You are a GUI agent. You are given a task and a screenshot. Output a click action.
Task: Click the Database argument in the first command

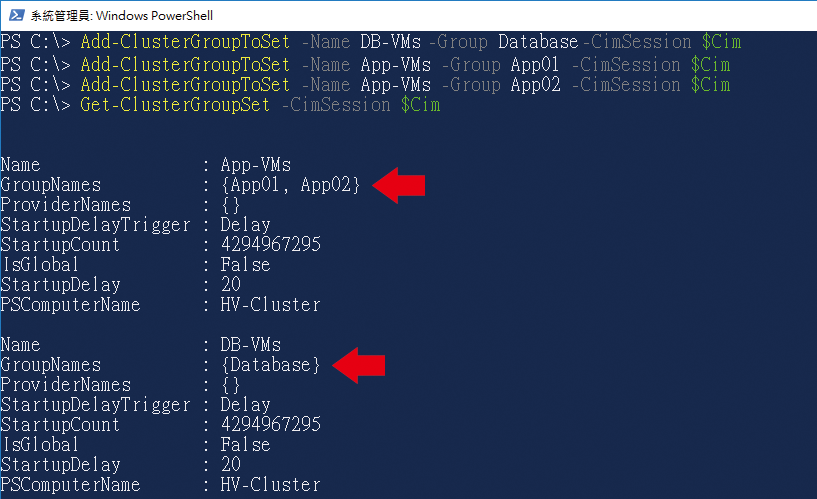(538, 43)
